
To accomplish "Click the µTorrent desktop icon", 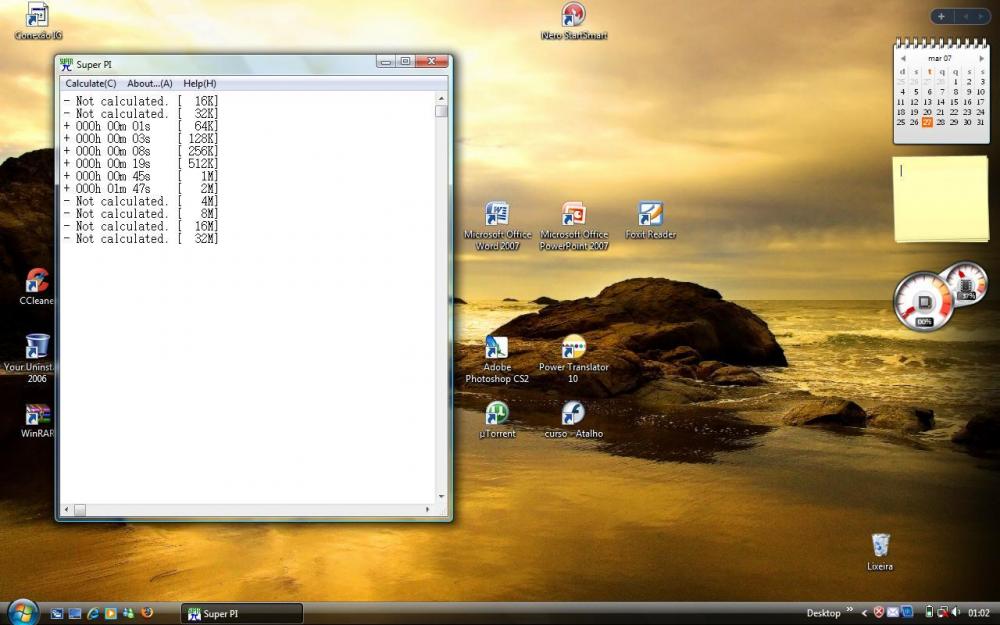I will click(x=497, y=413).
